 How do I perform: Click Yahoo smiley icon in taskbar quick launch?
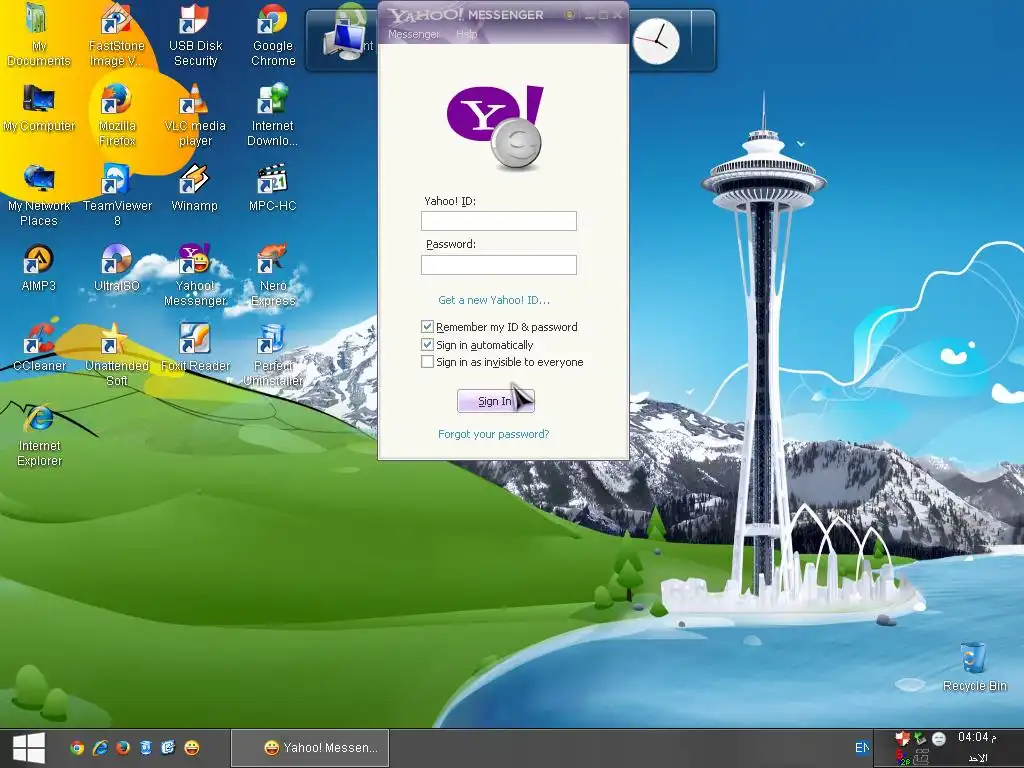(x=191, y=748)
